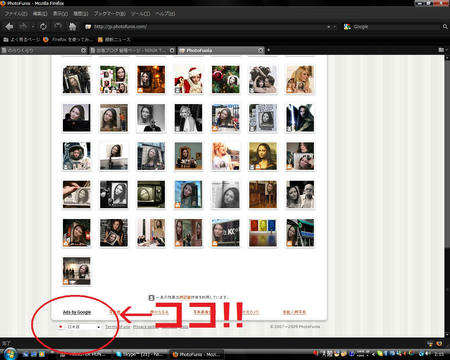The image size is (450, 360).
Task: Reload the PhotoFunia page
Action: pos(43,26)
